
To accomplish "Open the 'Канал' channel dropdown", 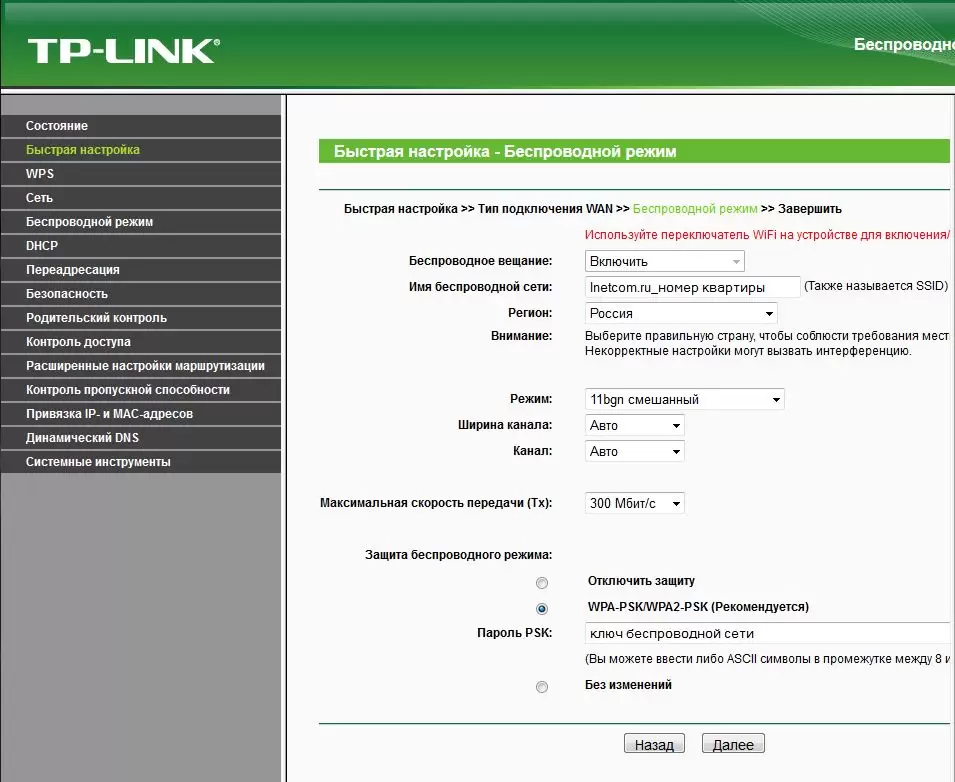I will coord(634,451).
